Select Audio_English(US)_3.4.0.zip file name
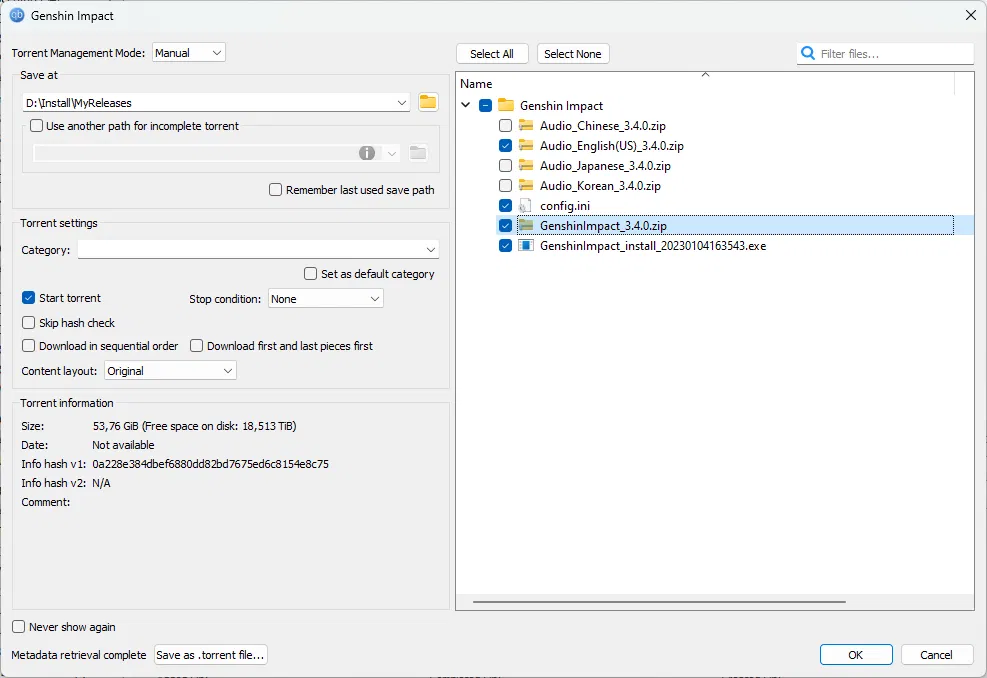This screenshot has height=678, width=987. (x=611, y=145)
